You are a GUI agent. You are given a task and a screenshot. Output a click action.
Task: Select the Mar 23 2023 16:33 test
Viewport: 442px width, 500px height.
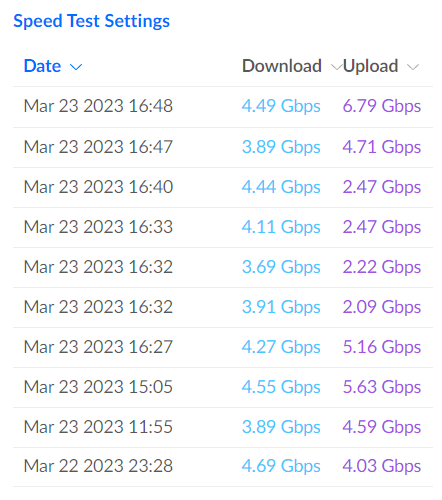223,227
